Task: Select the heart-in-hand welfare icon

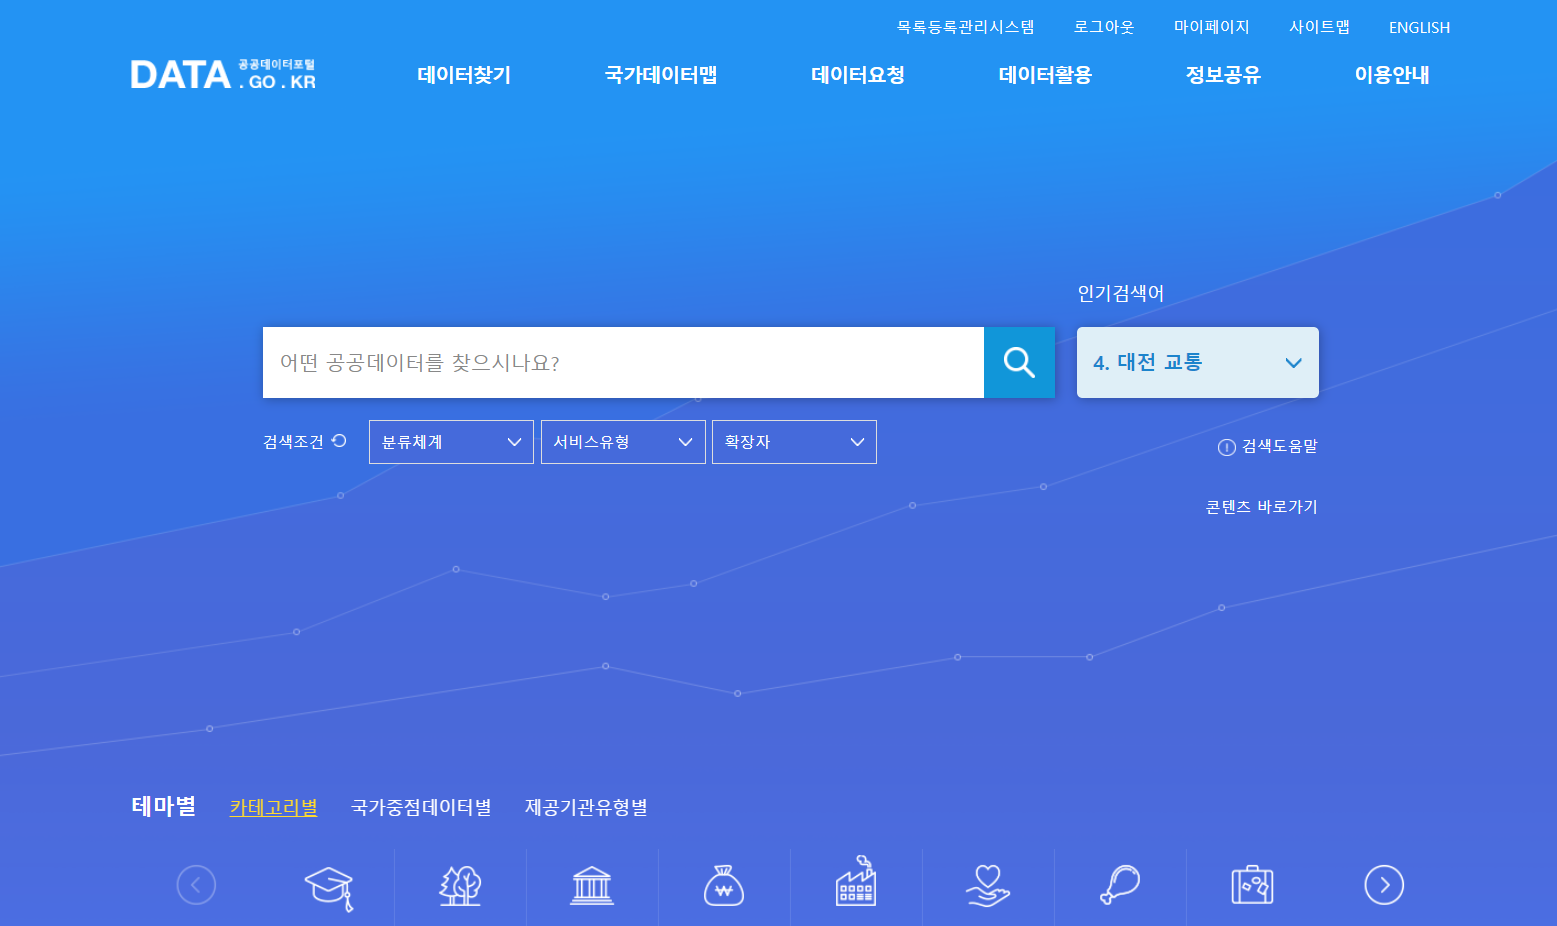Action: tap(988, 886)
